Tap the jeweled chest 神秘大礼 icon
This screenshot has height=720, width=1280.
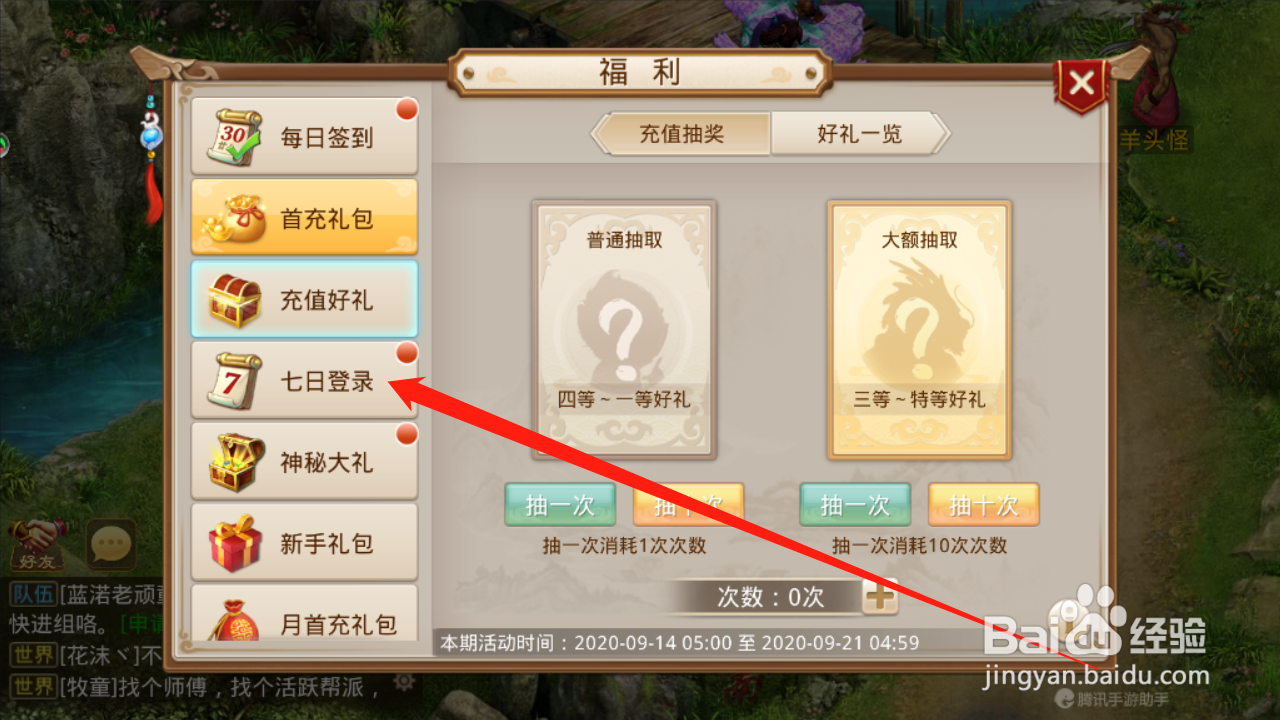point(234,463)
